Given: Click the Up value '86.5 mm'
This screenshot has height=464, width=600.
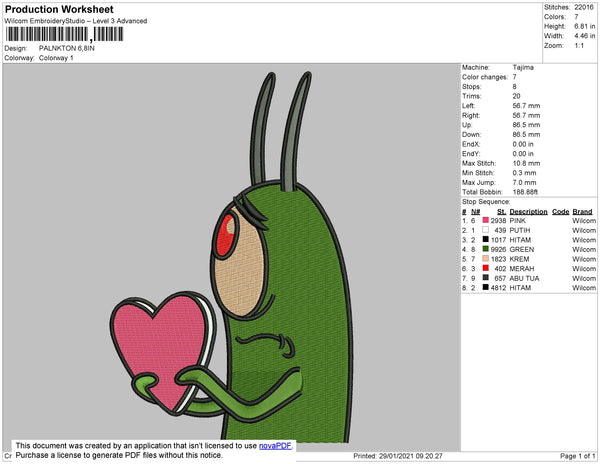Looking at the screenshot, I should [x=526, y=125].
